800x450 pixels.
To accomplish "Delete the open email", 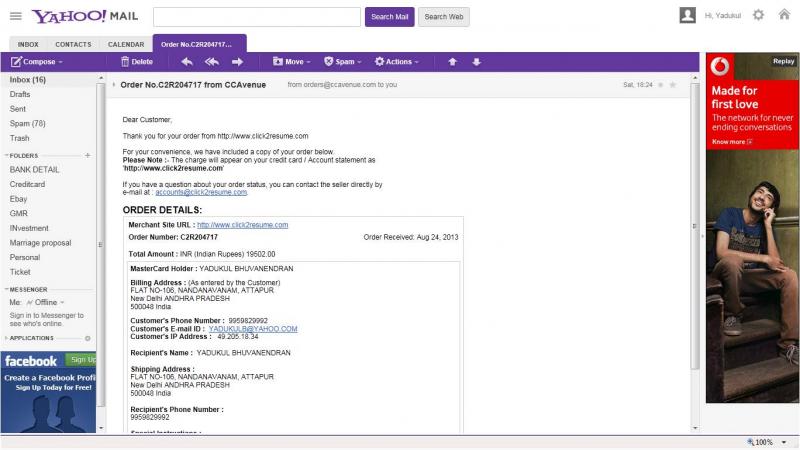I will click(137, 62).
